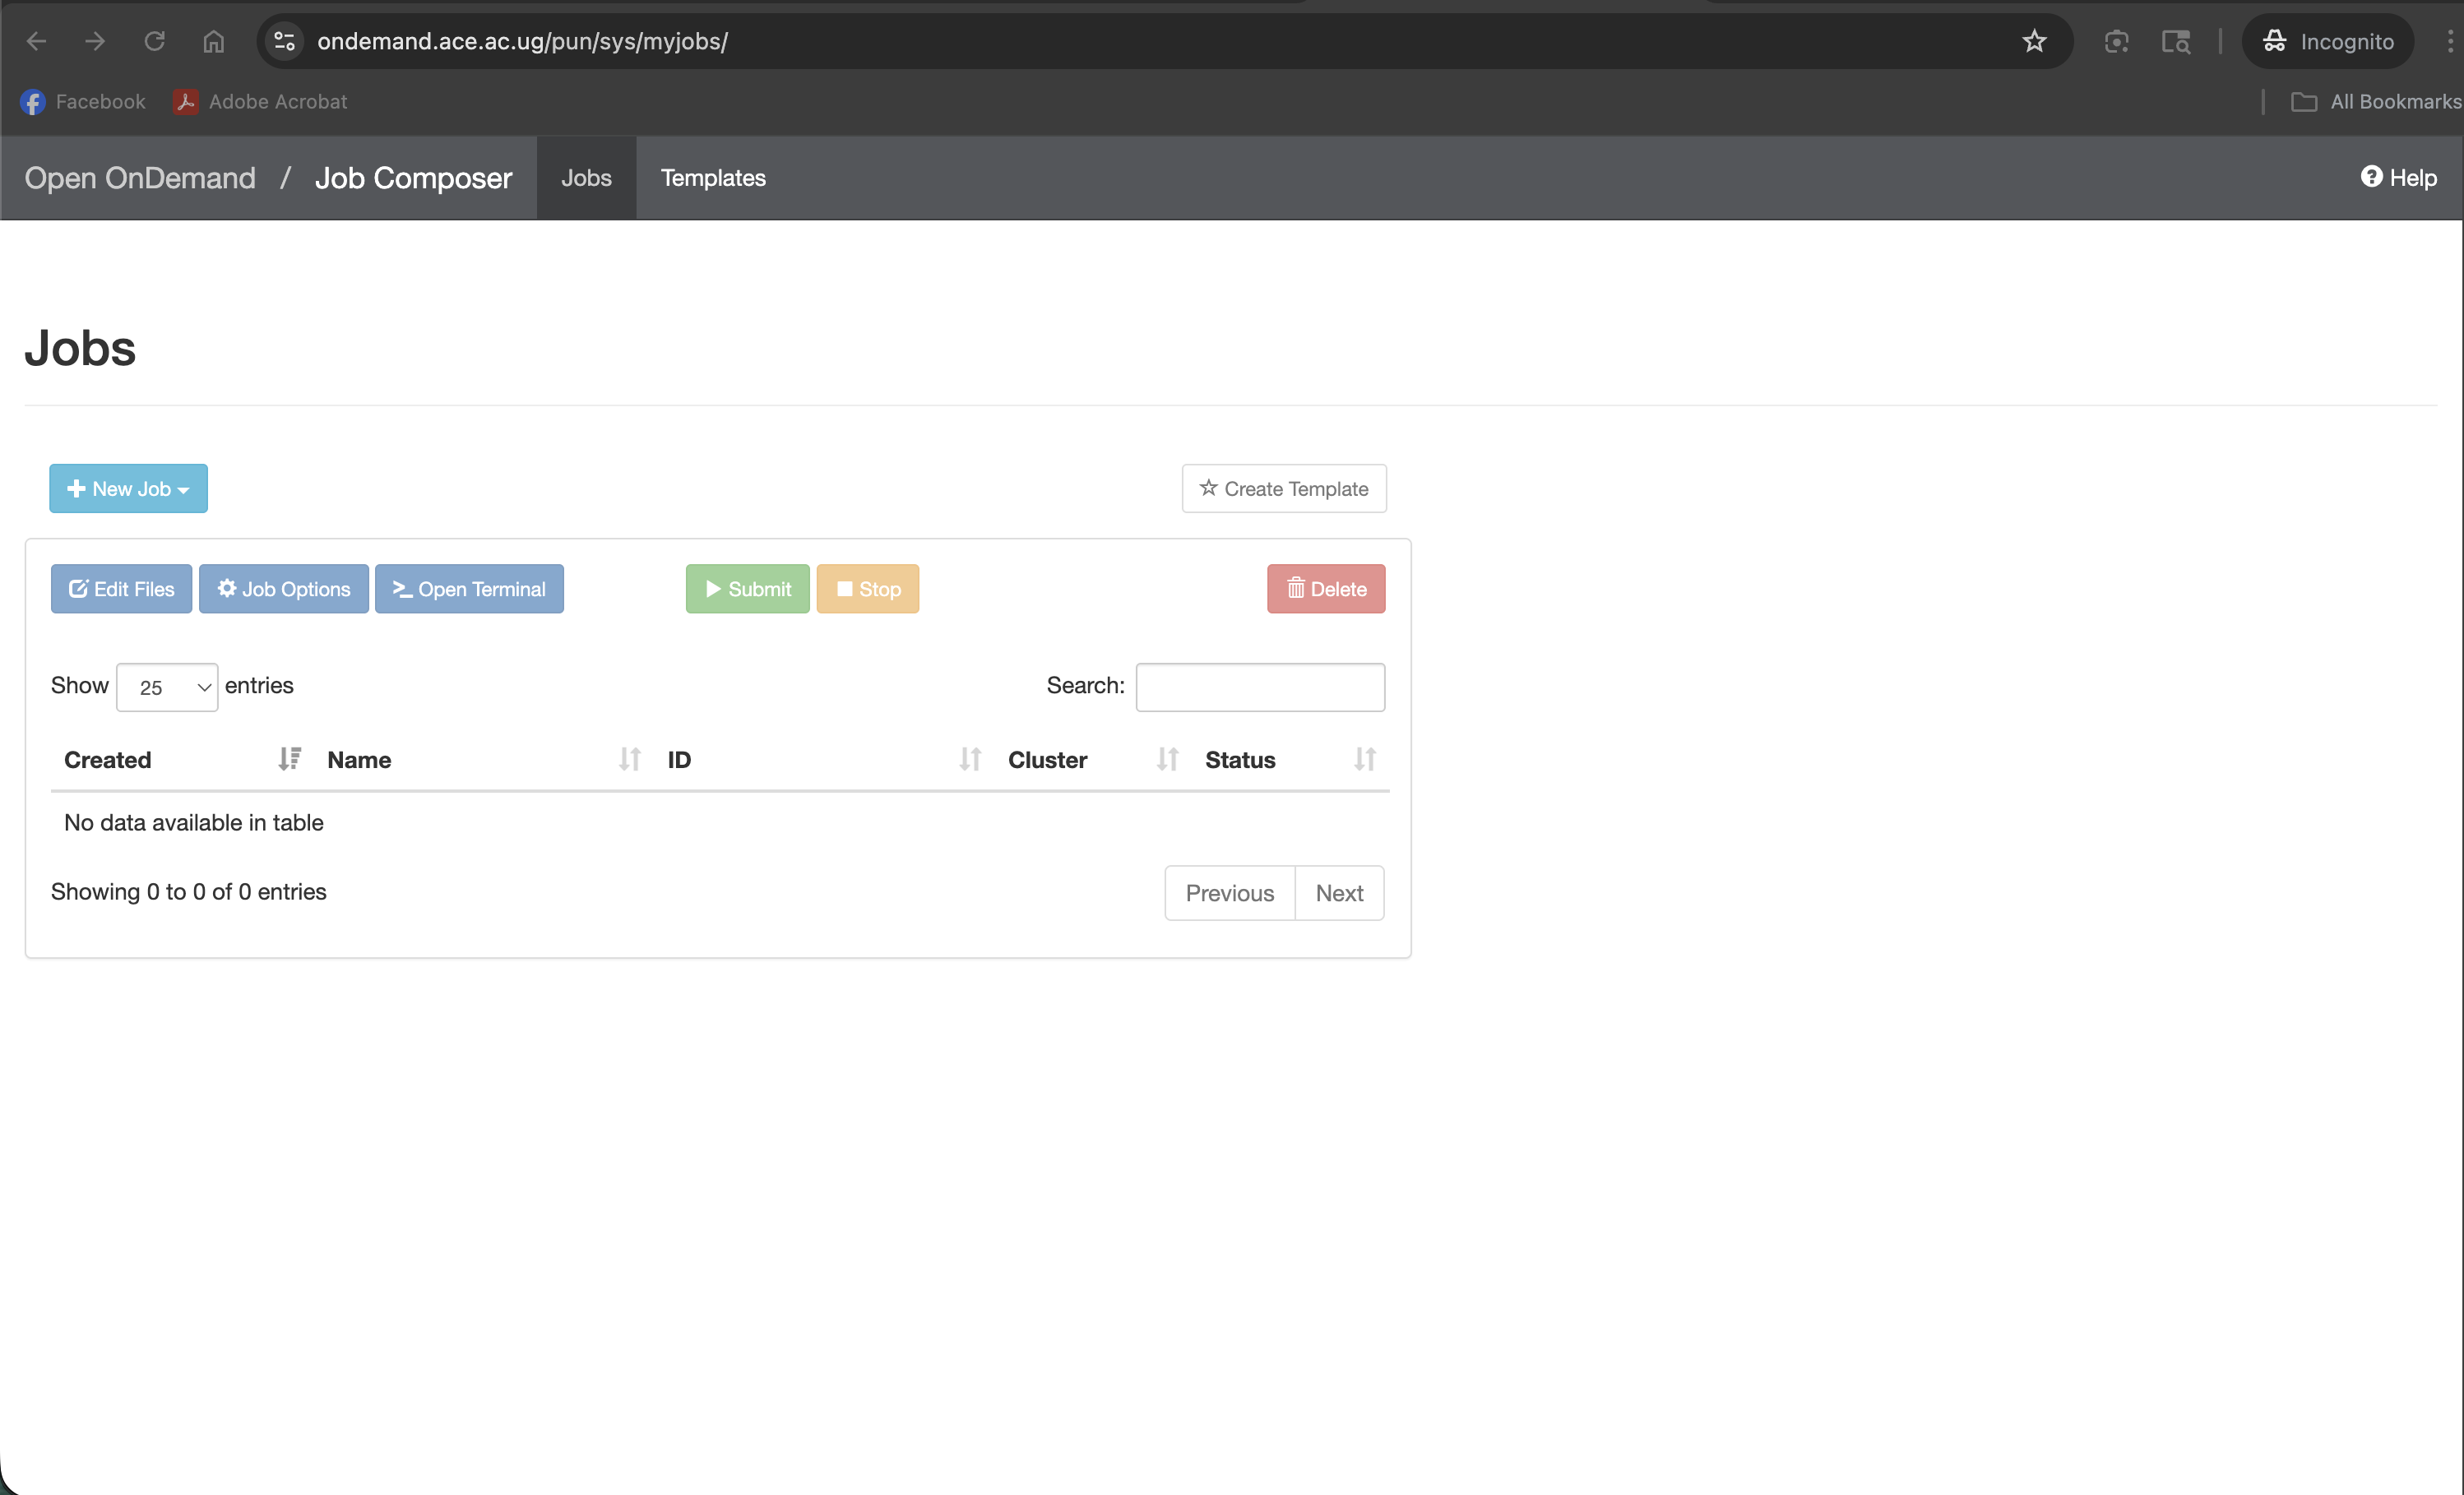
Task: Click the browser home icon
Action: click(x=213, y=41)
